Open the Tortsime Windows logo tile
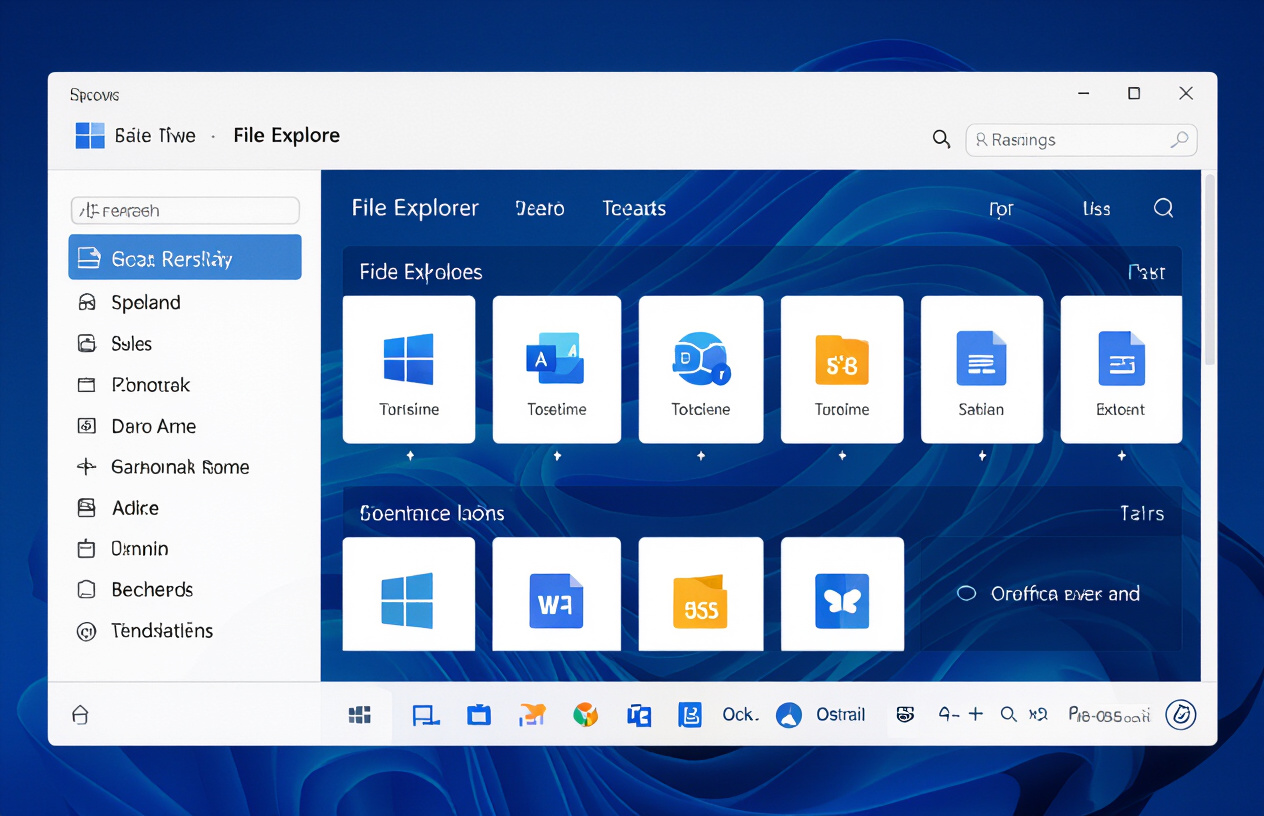1264x816 pixels. [409, 369]
